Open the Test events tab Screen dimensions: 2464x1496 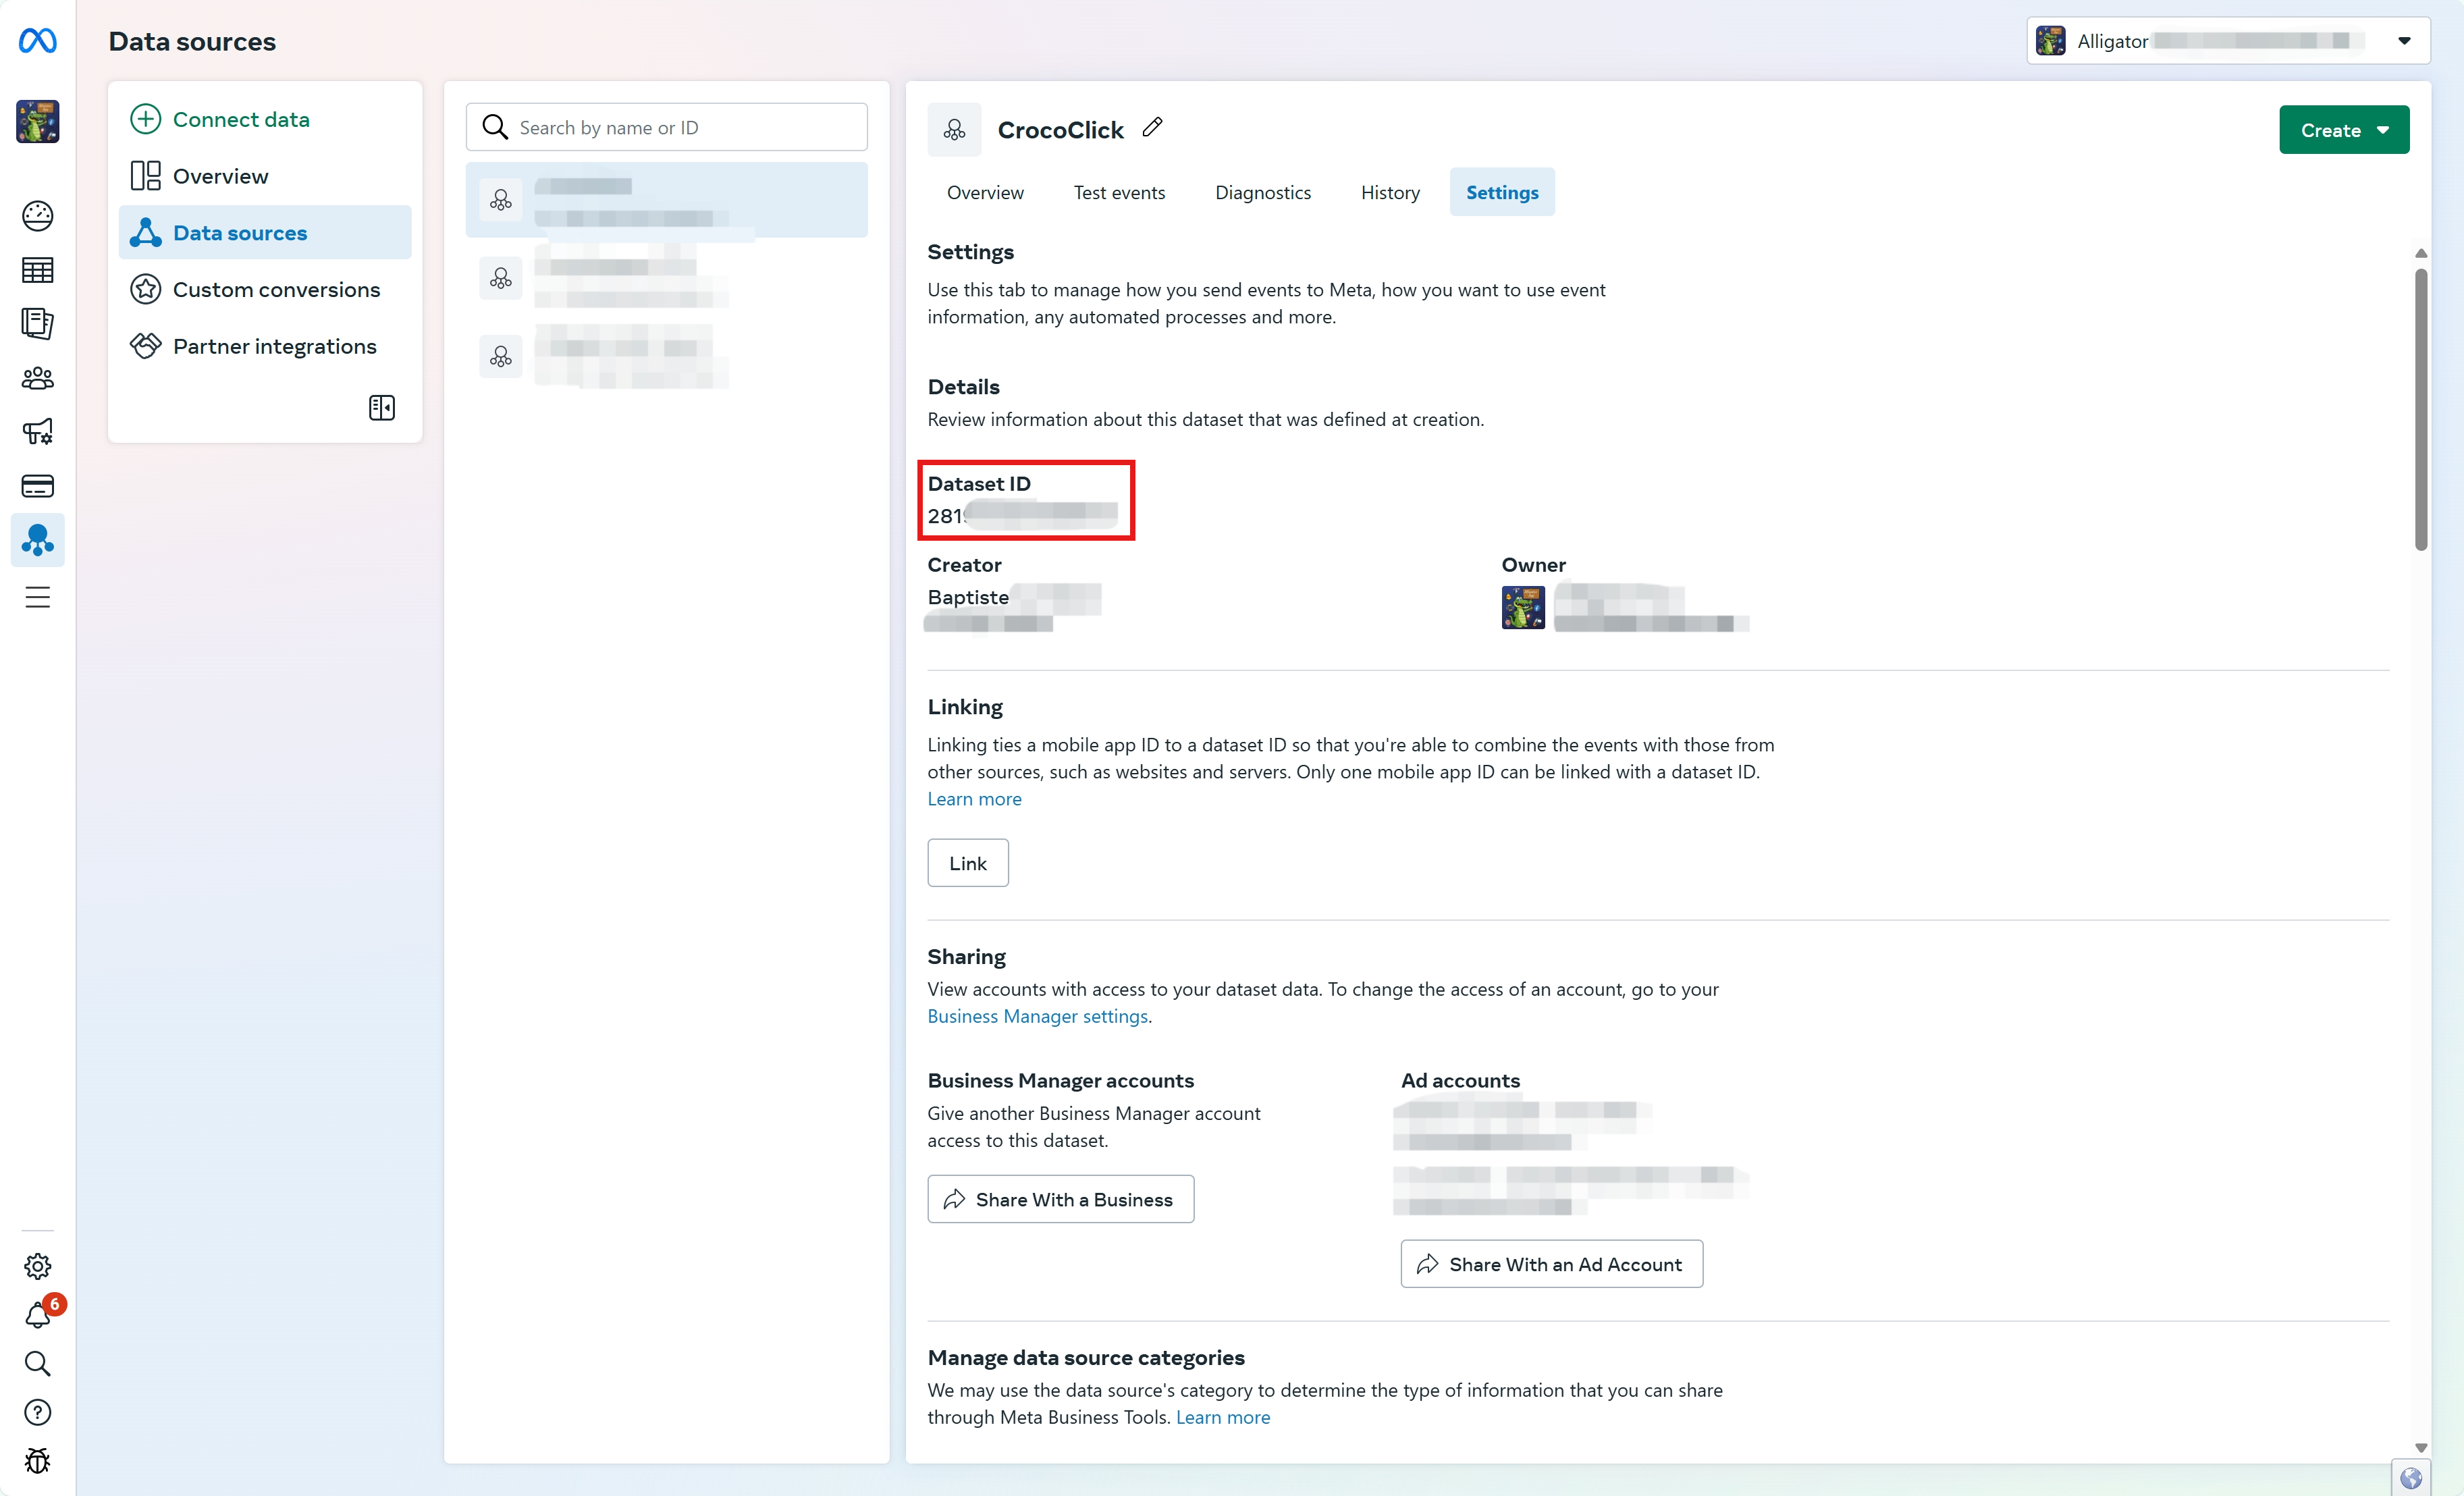1119,192
